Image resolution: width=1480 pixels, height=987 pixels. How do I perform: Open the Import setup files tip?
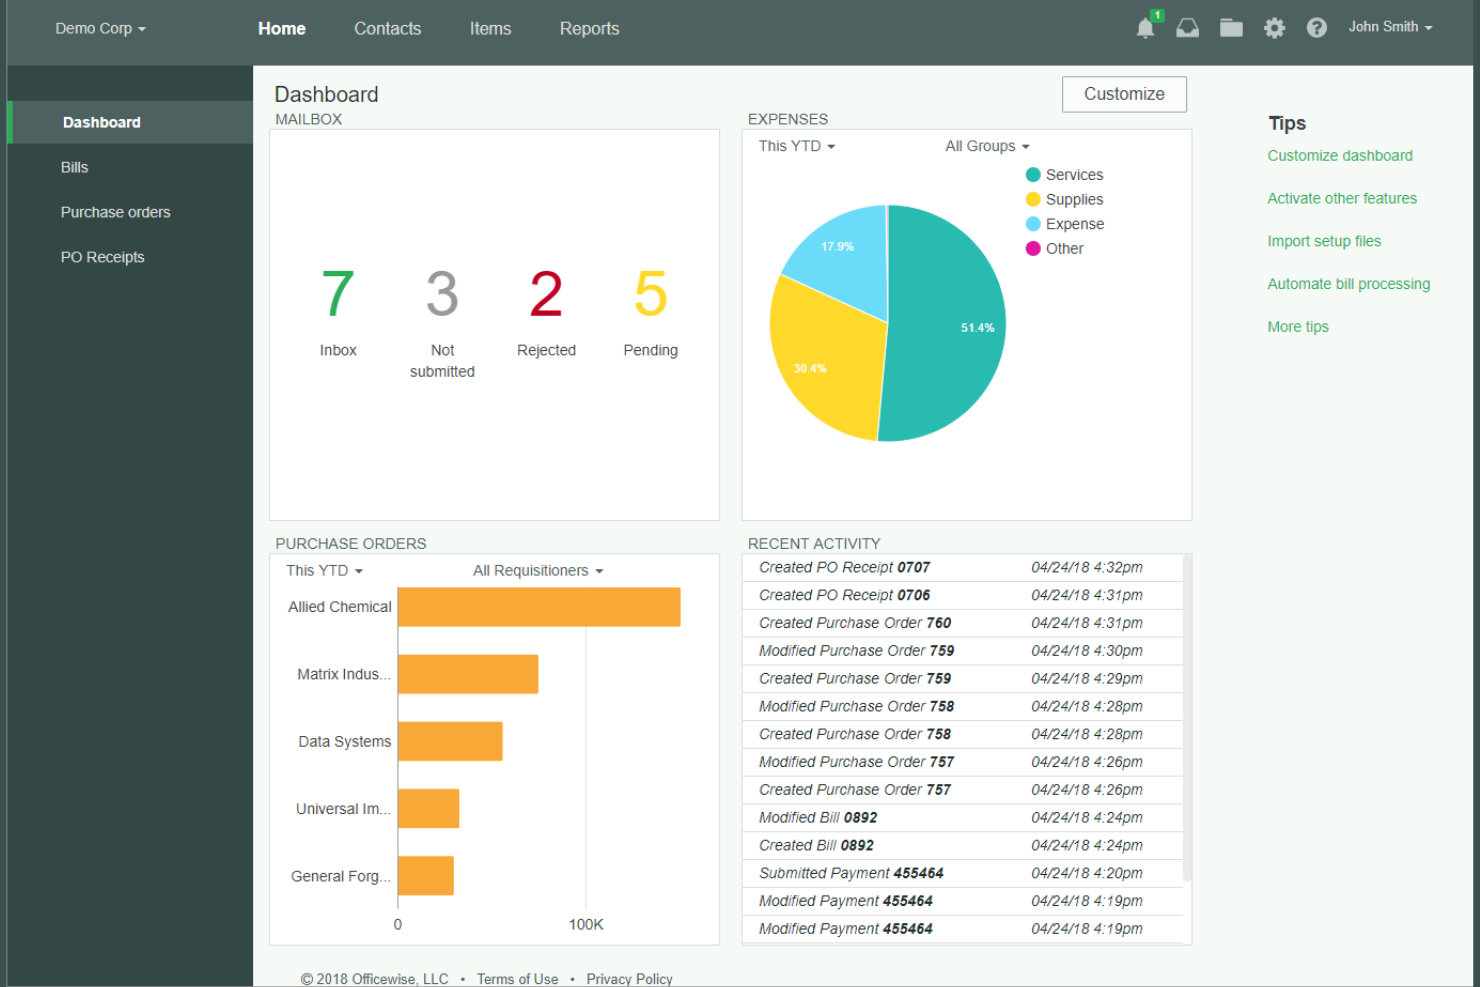coord(1324,242)
